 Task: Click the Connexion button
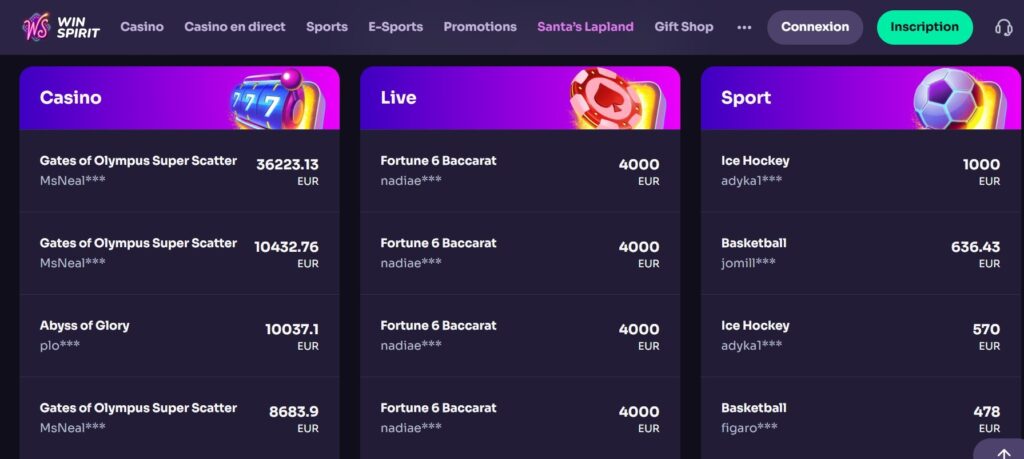pos(814,27)
